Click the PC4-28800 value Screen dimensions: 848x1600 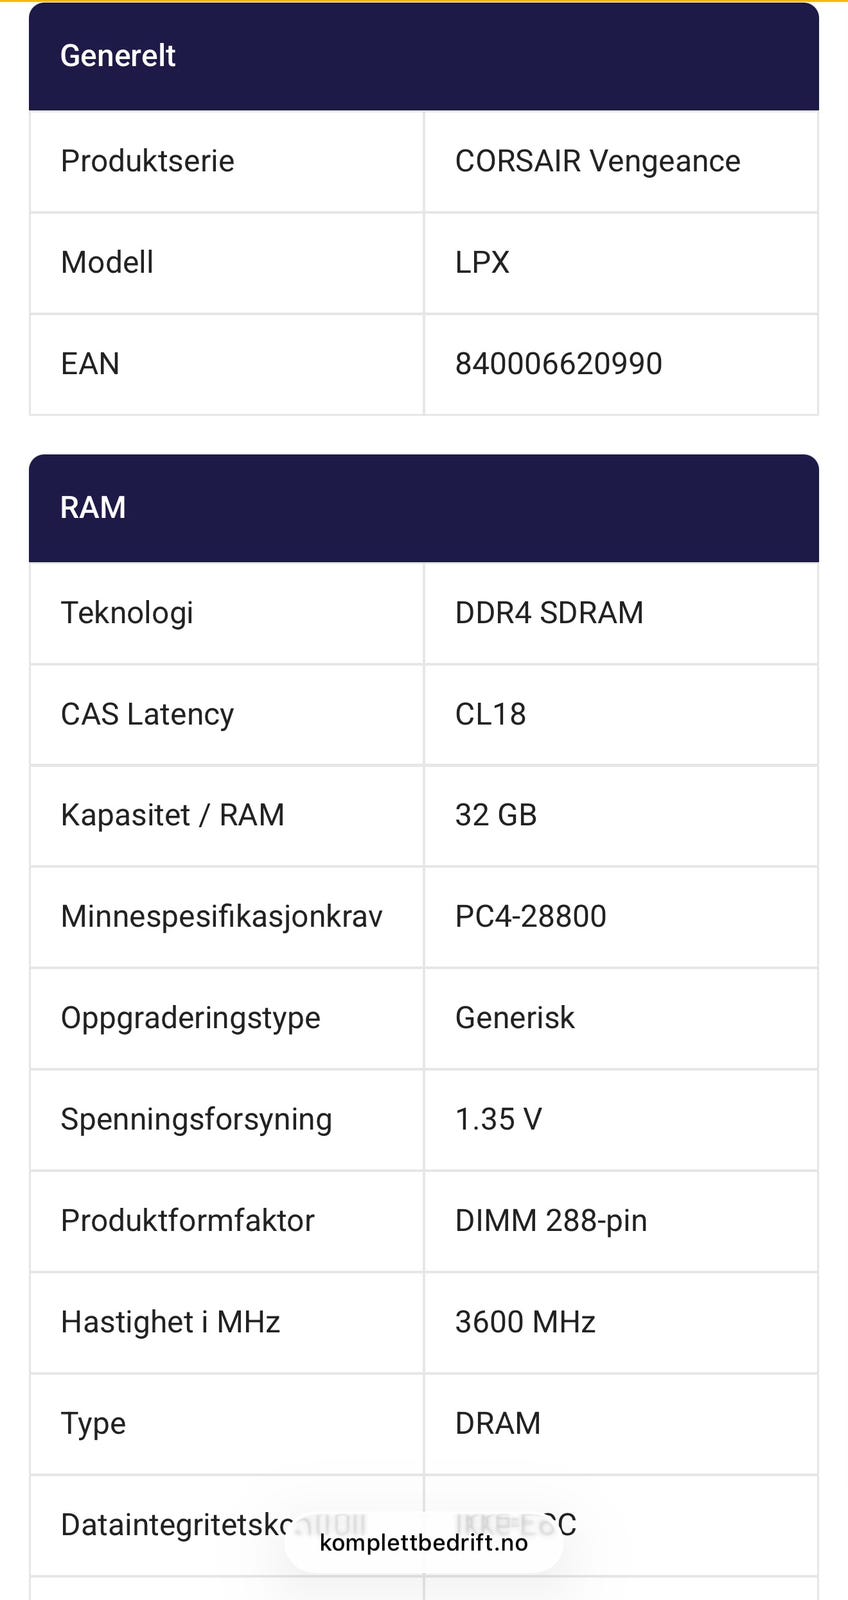pyautogui.click(x=530, y=917)
